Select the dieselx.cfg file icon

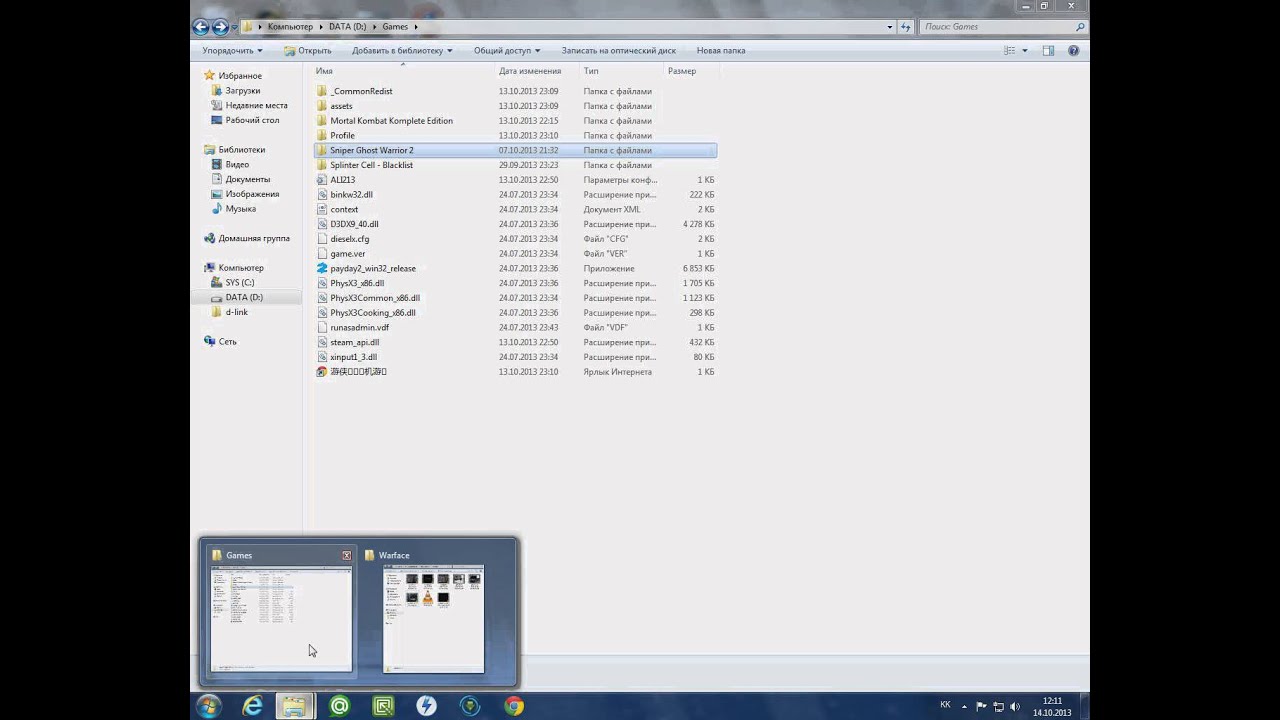point(322,239)
